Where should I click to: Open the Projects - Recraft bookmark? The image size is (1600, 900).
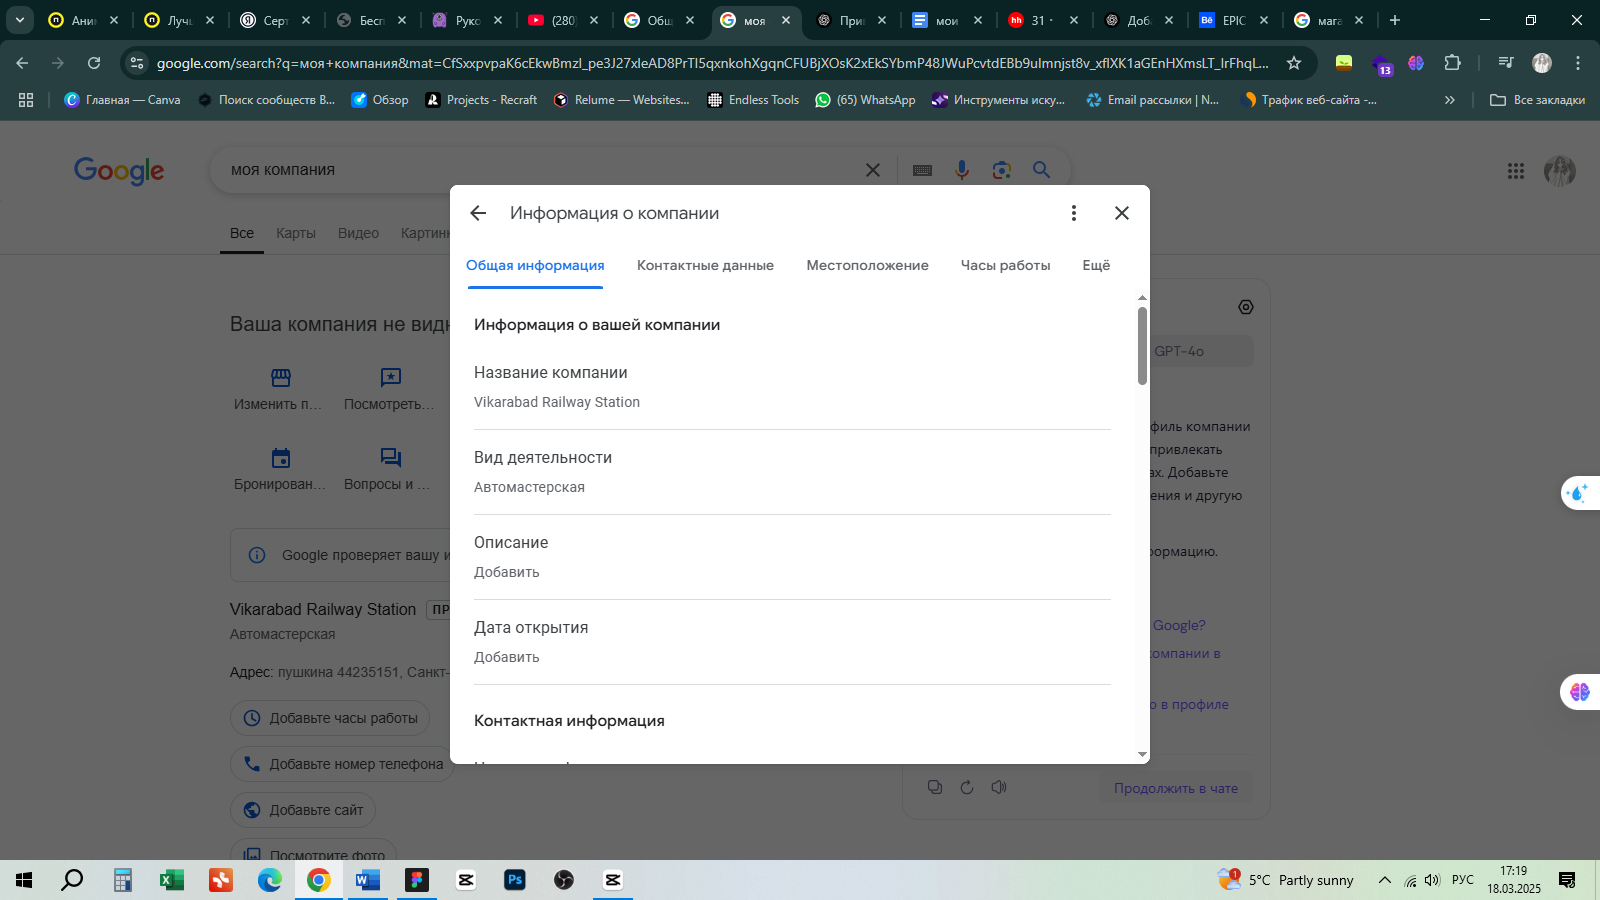click(481, 100)
